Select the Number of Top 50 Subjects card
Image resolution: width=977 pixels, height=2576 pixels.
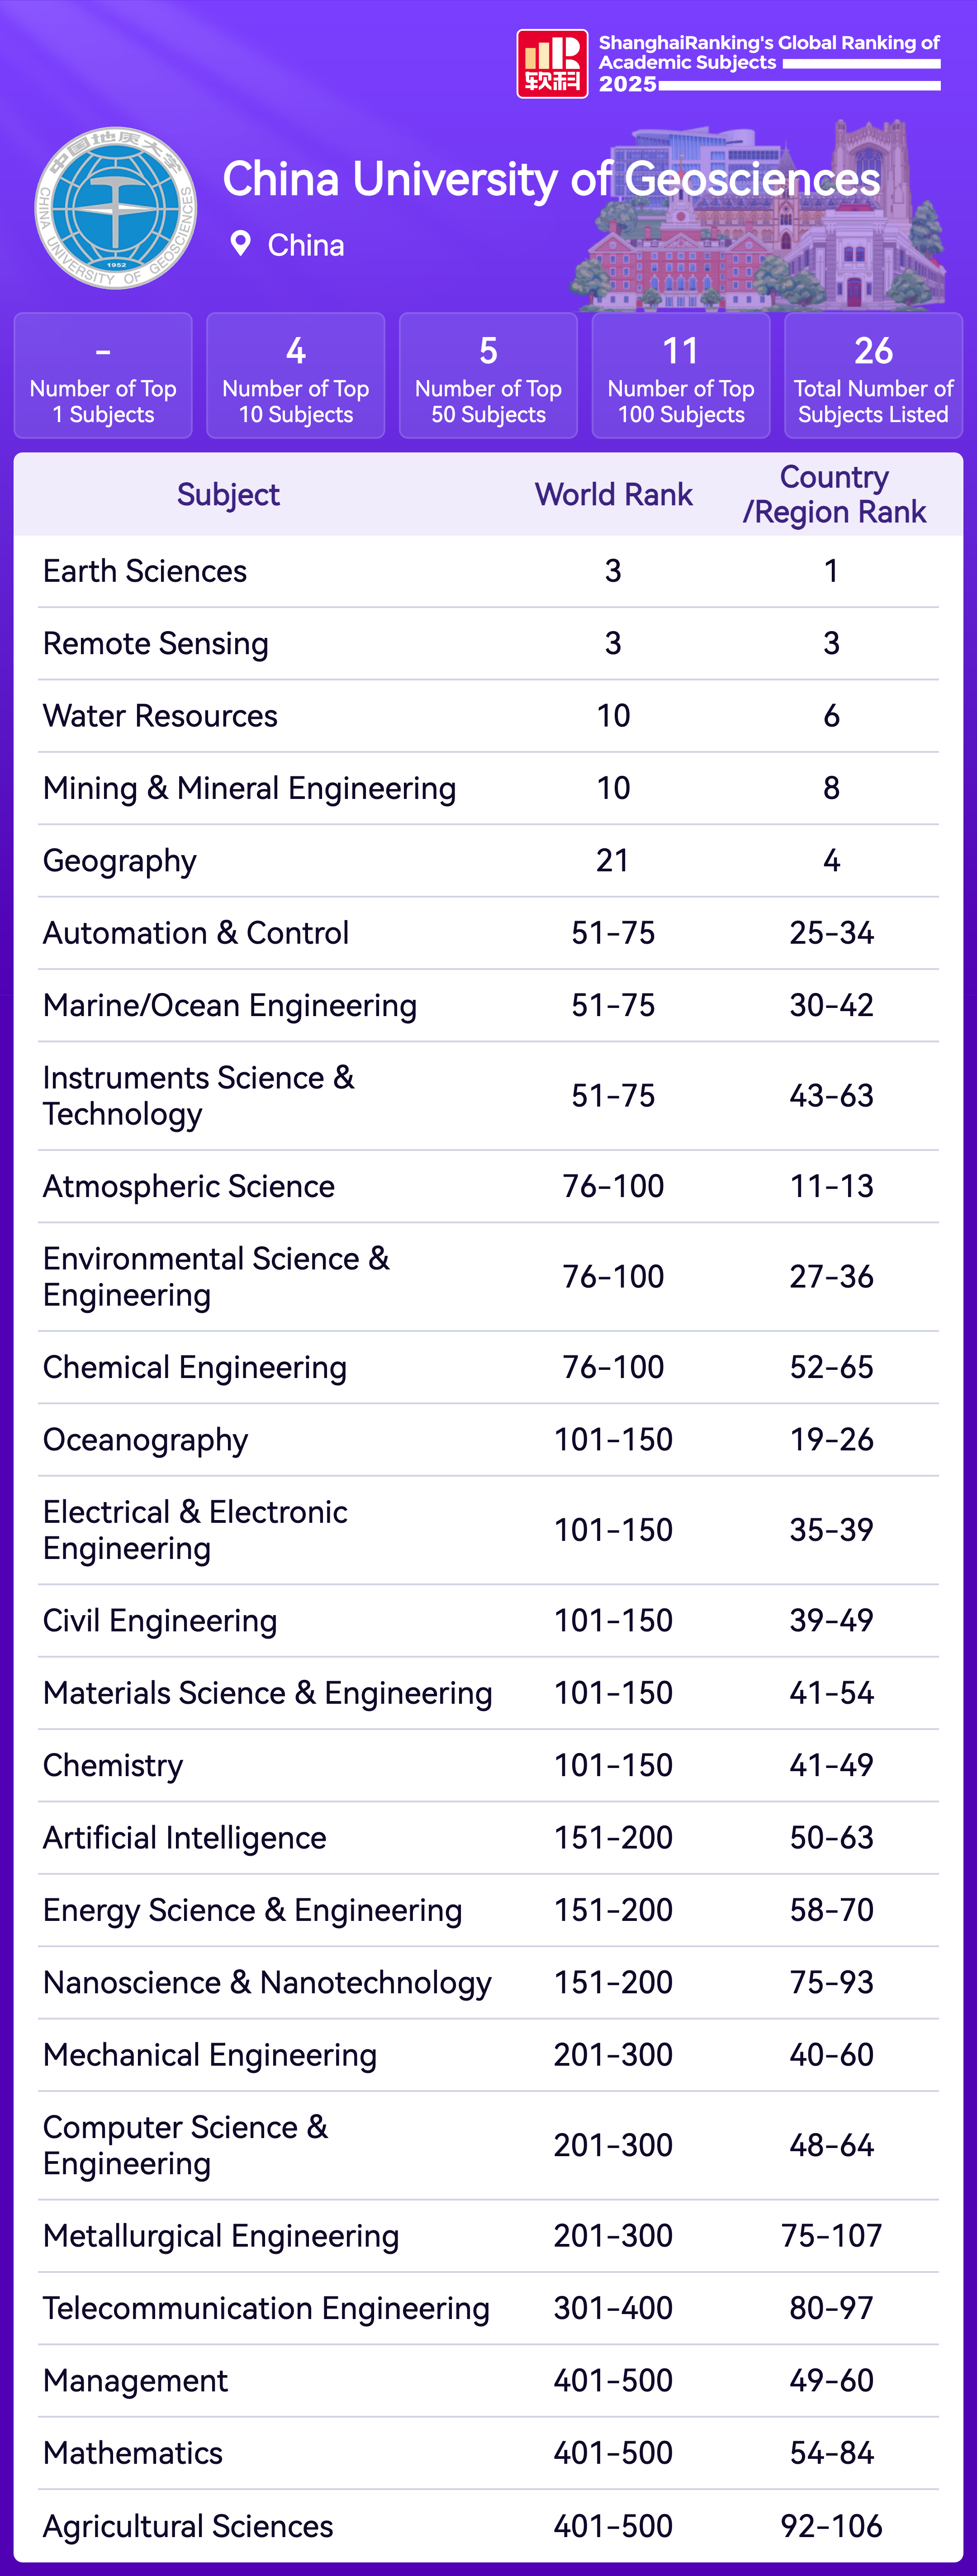point(488,376)
